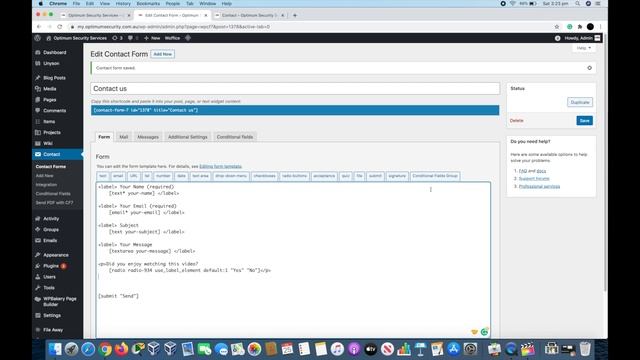Open Comments in the sidebar
The width and height of the screenshot is (640, 360).
(x=54, y=111)
